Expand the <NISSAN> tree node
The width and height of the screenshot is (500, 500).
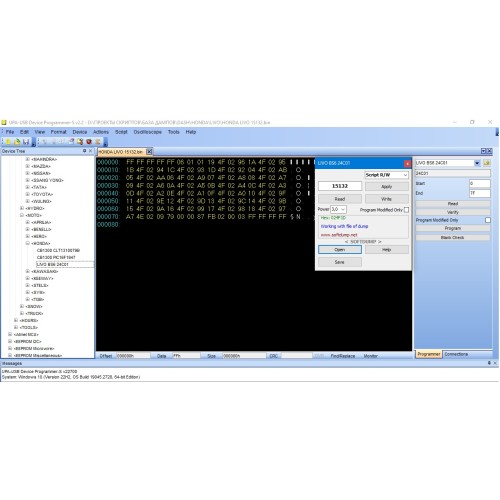point(28,173)
